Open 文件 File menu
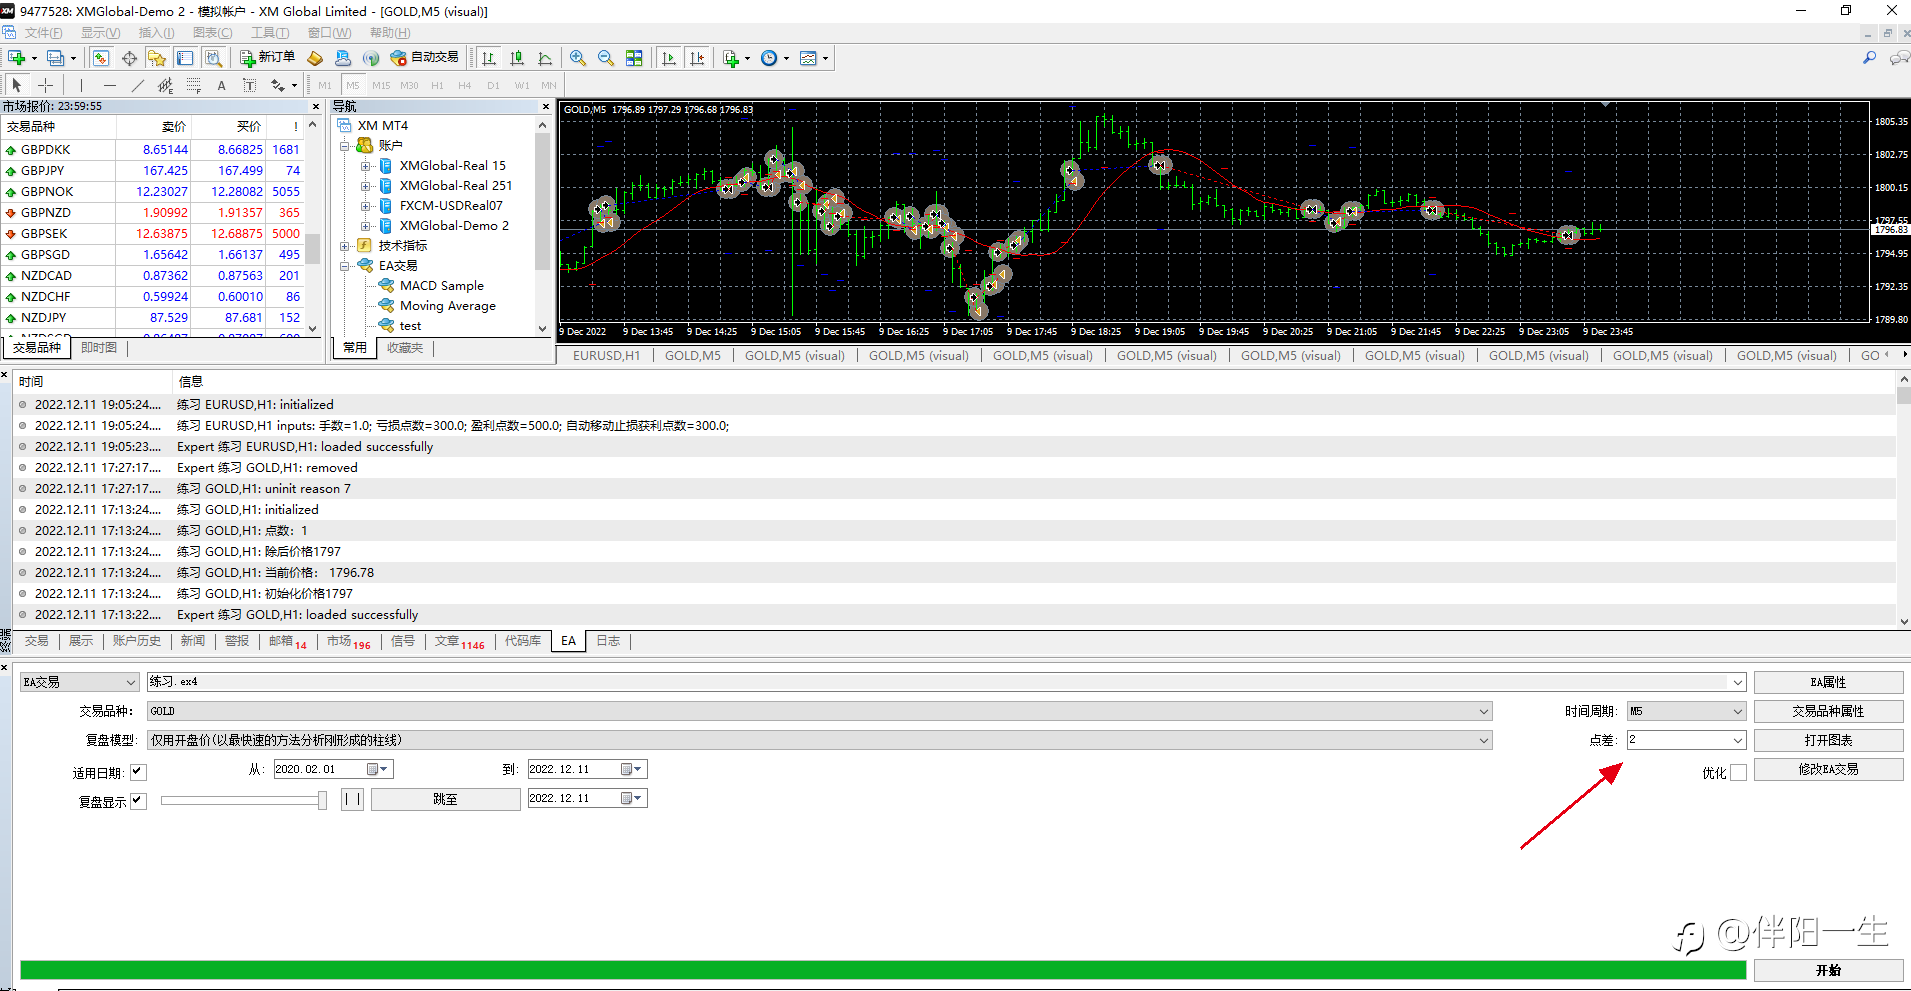The height and width of the screenshot is (991, 1911). tap(43, 33)
